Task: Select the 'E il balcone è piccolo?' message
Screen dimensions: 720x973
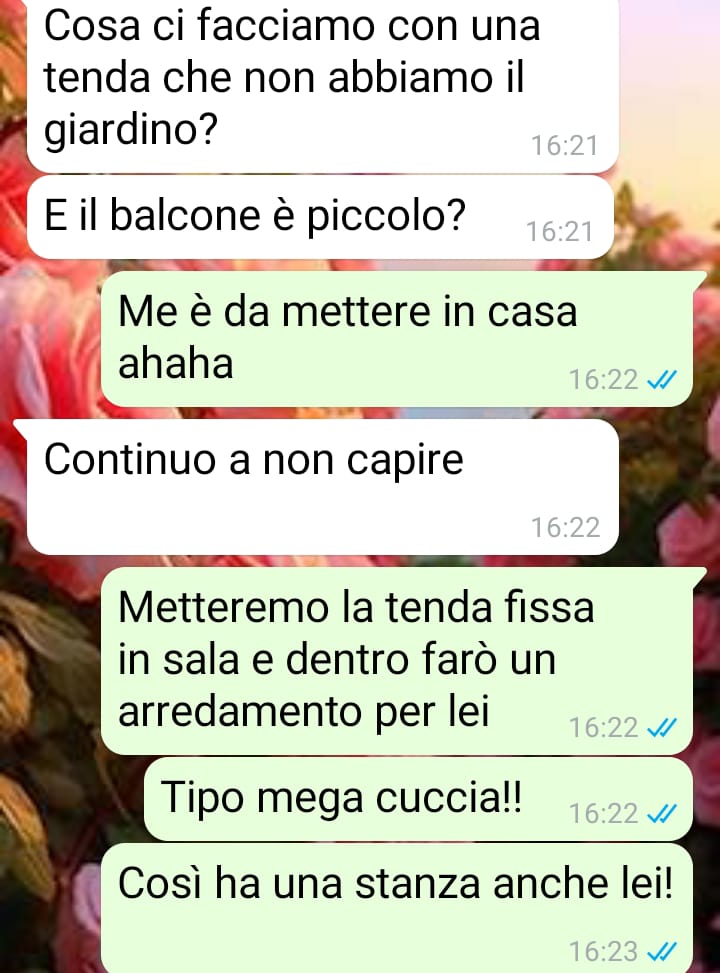Action: (x=320, y=217)
